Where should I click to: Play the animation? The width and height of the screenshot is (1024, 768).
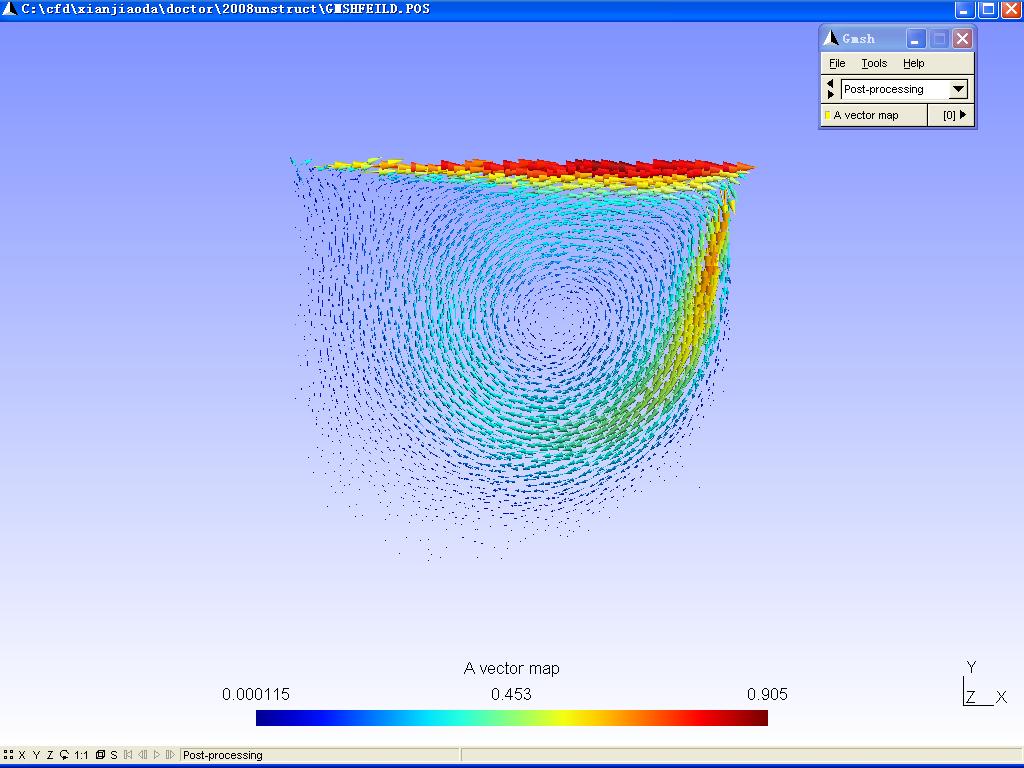pos(156,755)
